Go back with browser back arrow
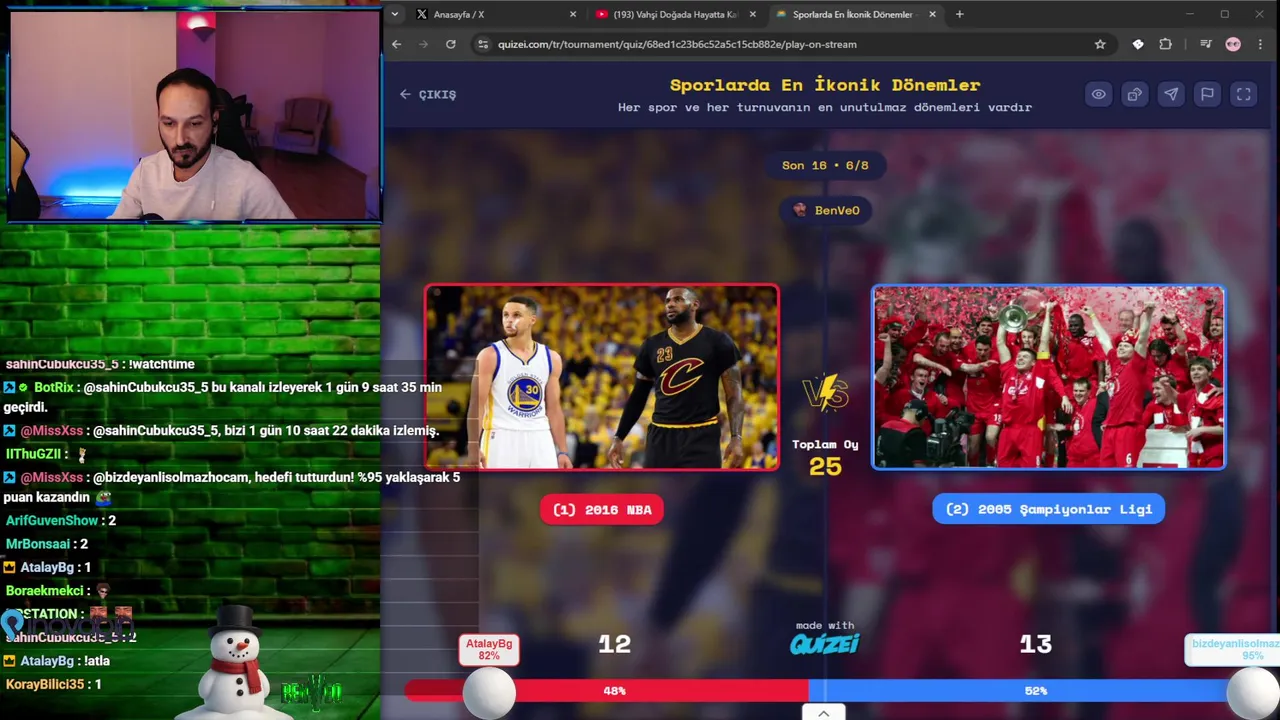The image size is (1280, 720). point(397,44)
